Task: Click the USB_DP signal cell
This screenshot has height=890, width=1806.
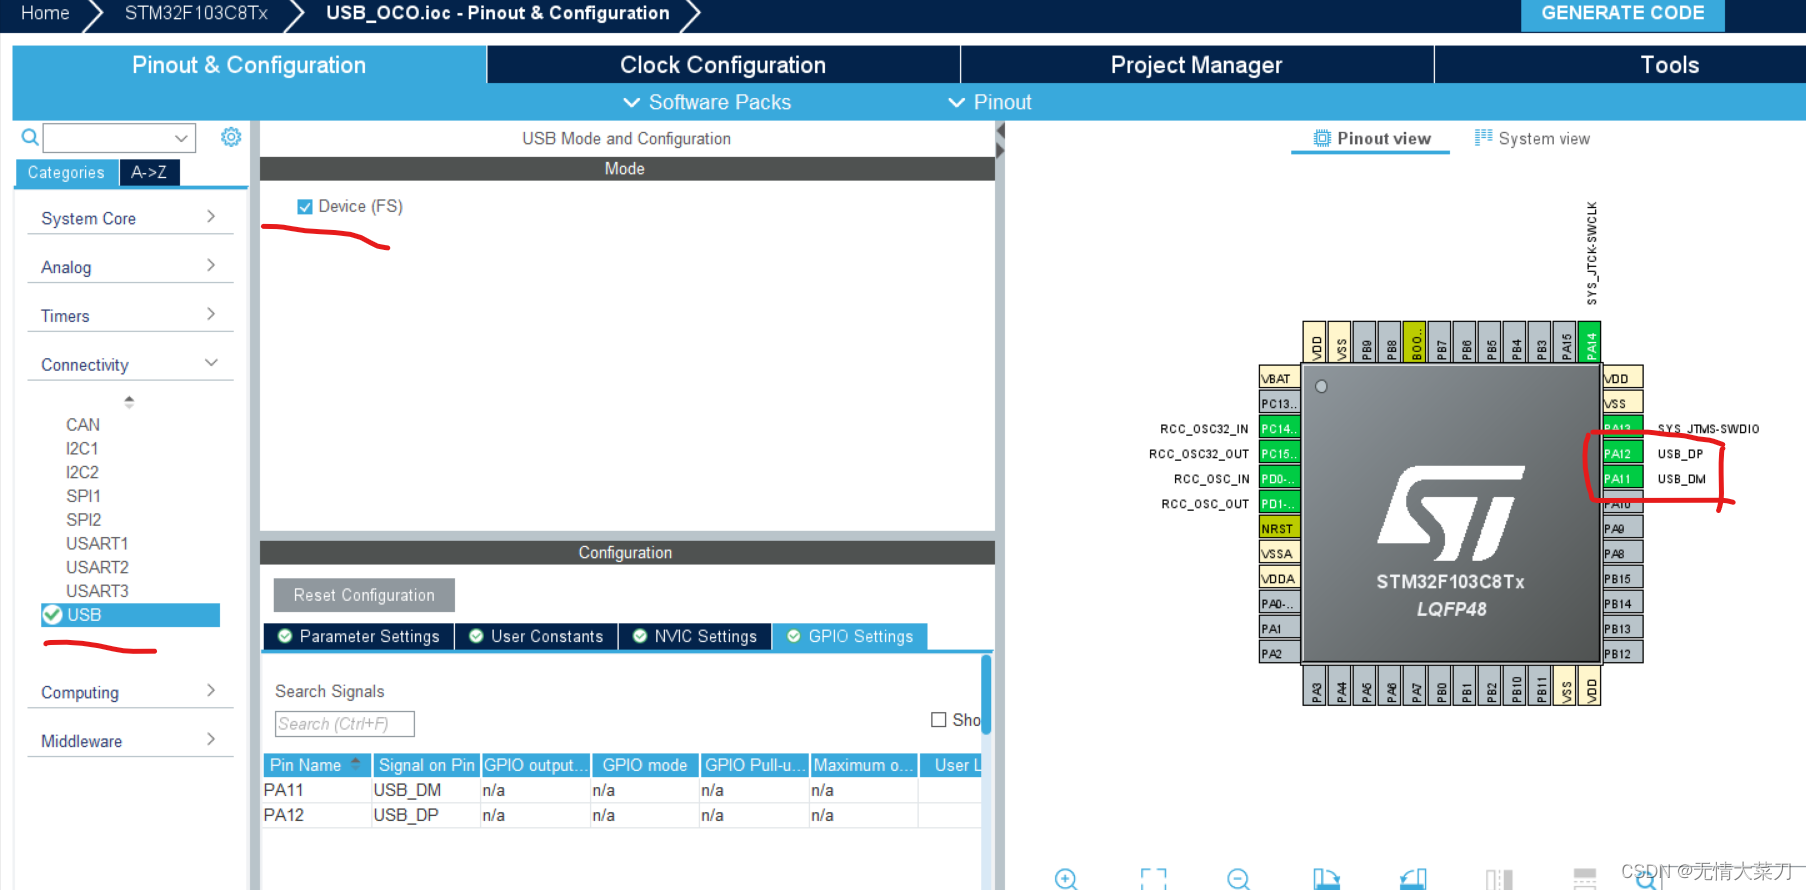Action: pyautogui.click(x=425, y=815)
